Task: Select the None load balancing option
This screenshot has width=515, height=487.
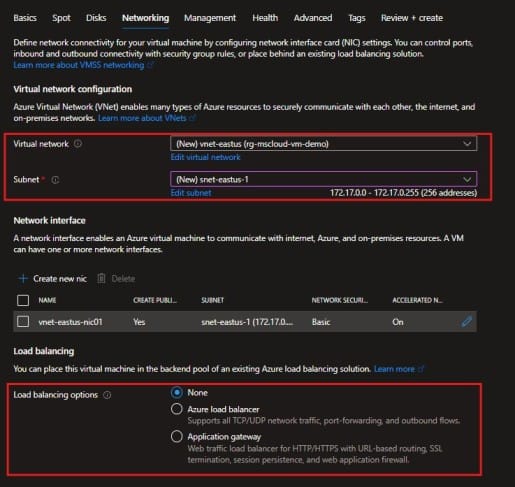Action: coord(177,393)
